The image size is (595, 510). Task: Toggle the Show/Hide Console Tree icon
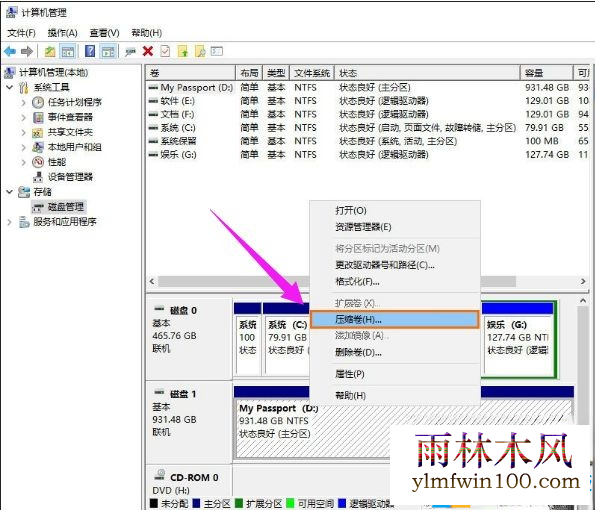[68, 51]
